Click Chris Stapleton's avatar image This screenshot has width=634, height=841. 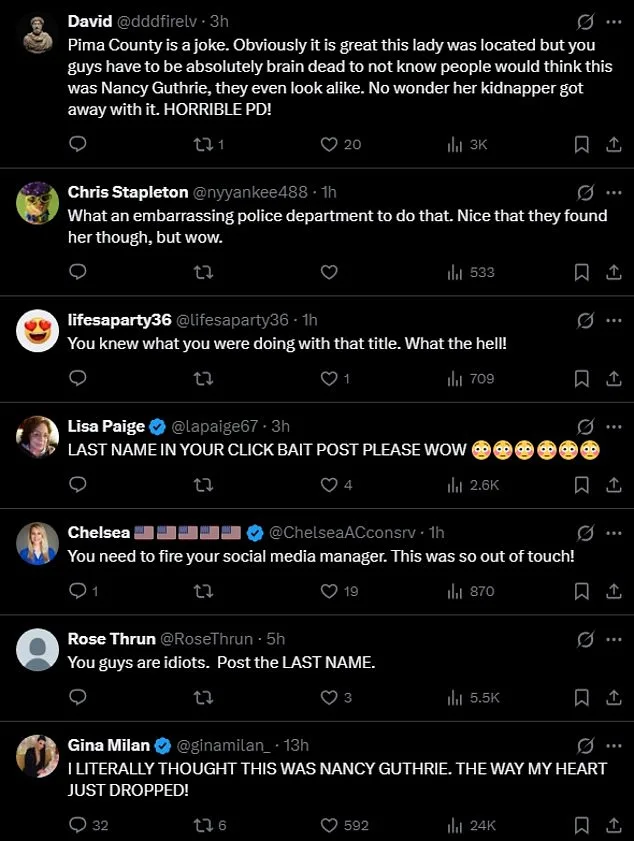[x=37, y=203]
